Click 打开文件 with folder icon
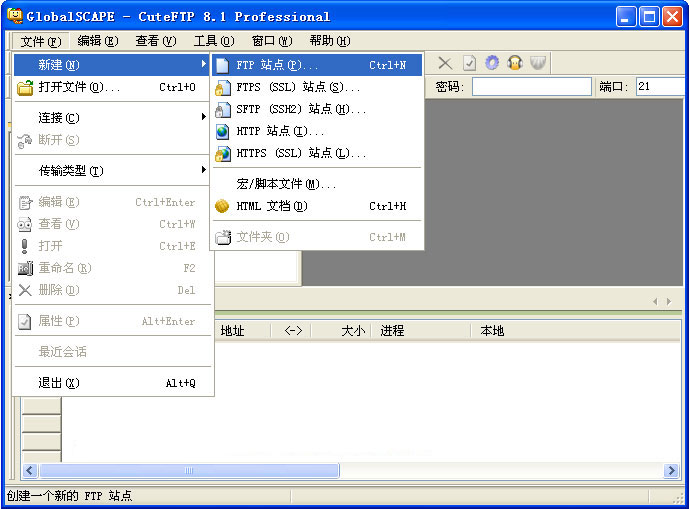The width and height of the screenshot is (690, 509). coord(79,87)
